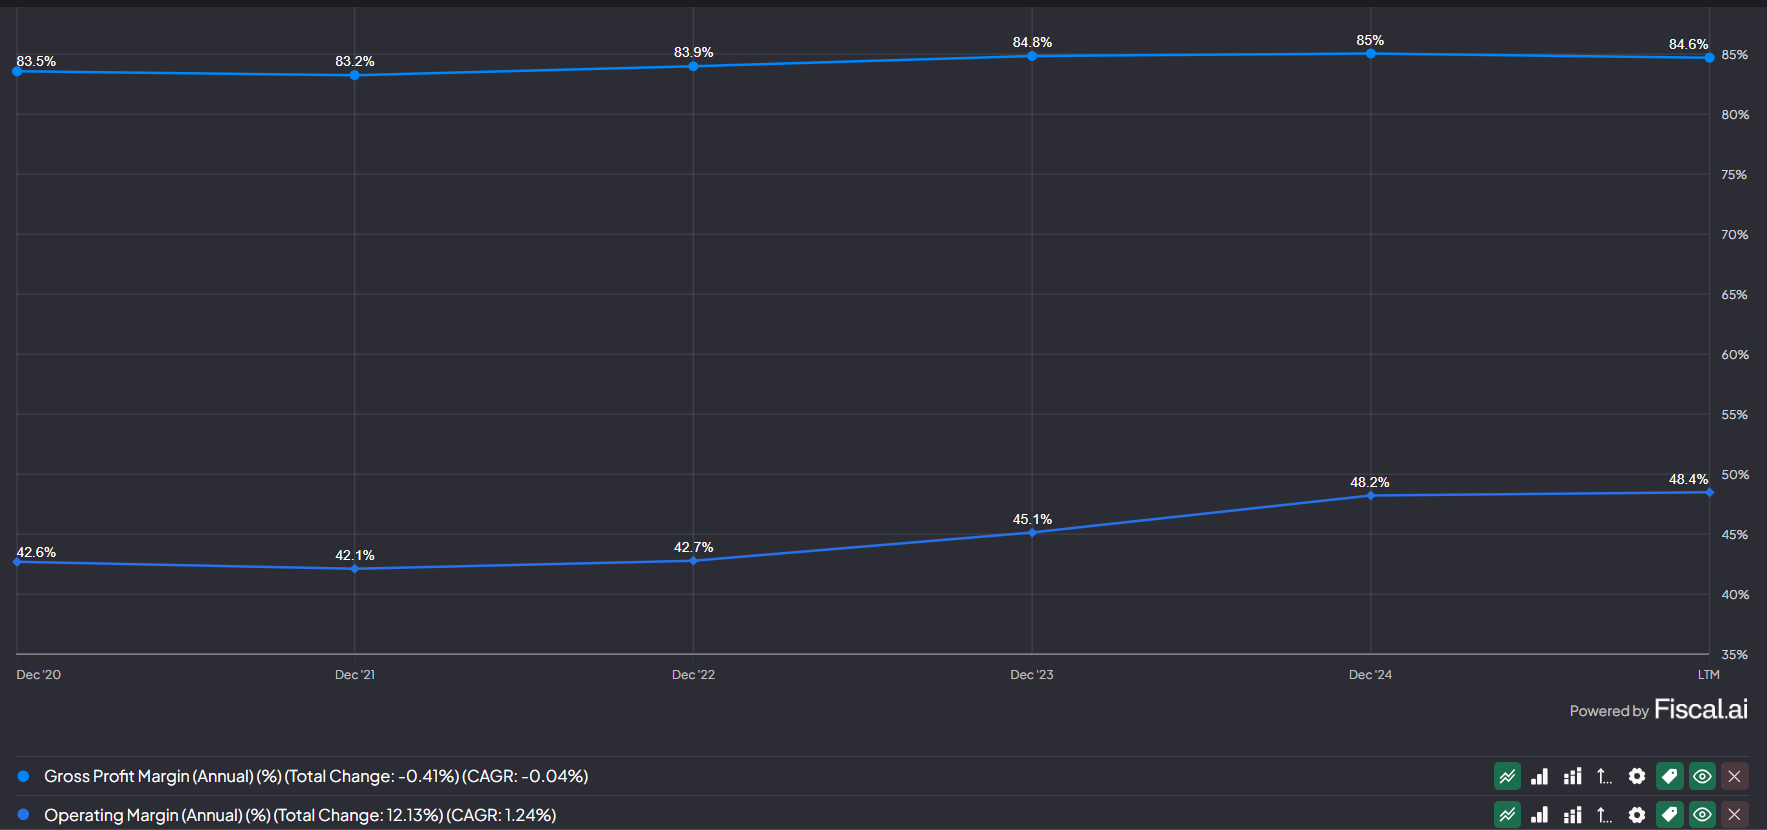Screen dimensions: 1767x830
Task: Click the 83.9% gross margin point for Dec '22
Action: pos(693,66)
